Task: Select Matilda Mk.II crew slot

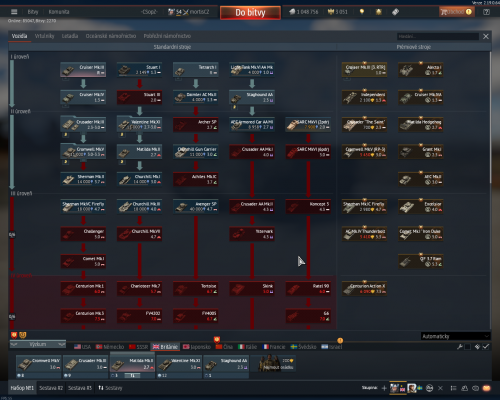Action: coord(132,366)
